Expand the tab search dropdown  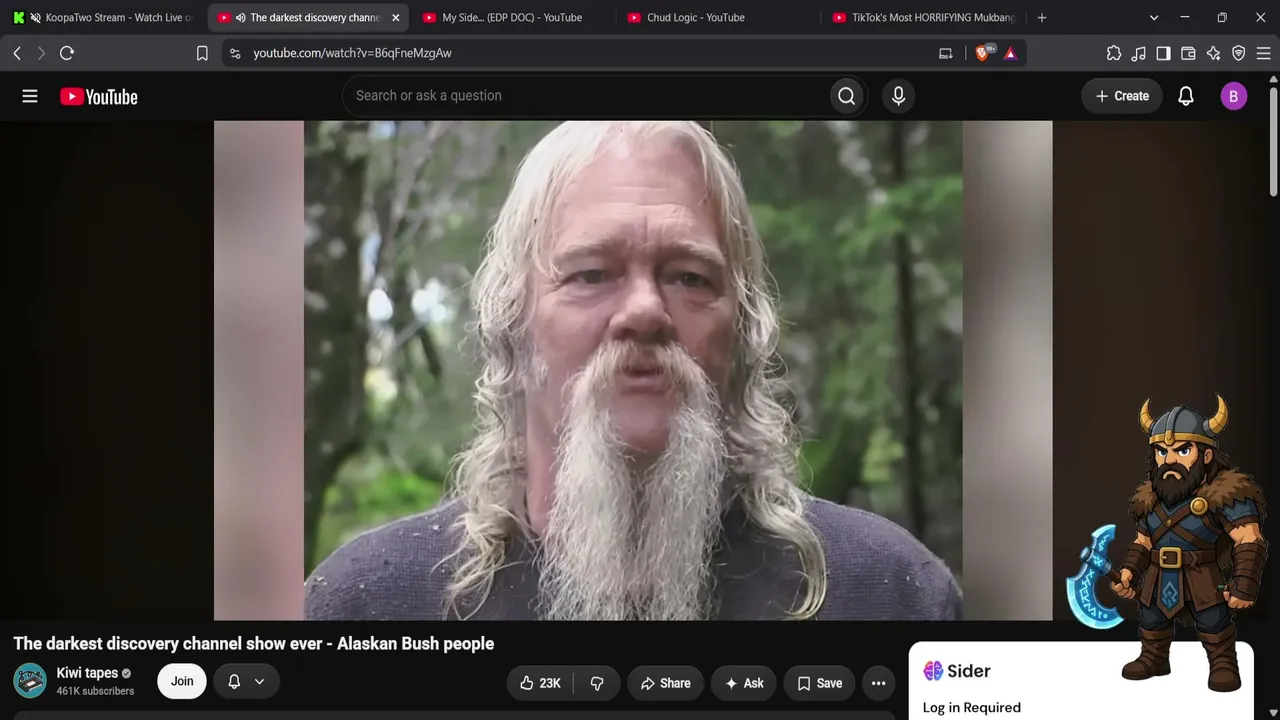click(x=1154, y=17)
